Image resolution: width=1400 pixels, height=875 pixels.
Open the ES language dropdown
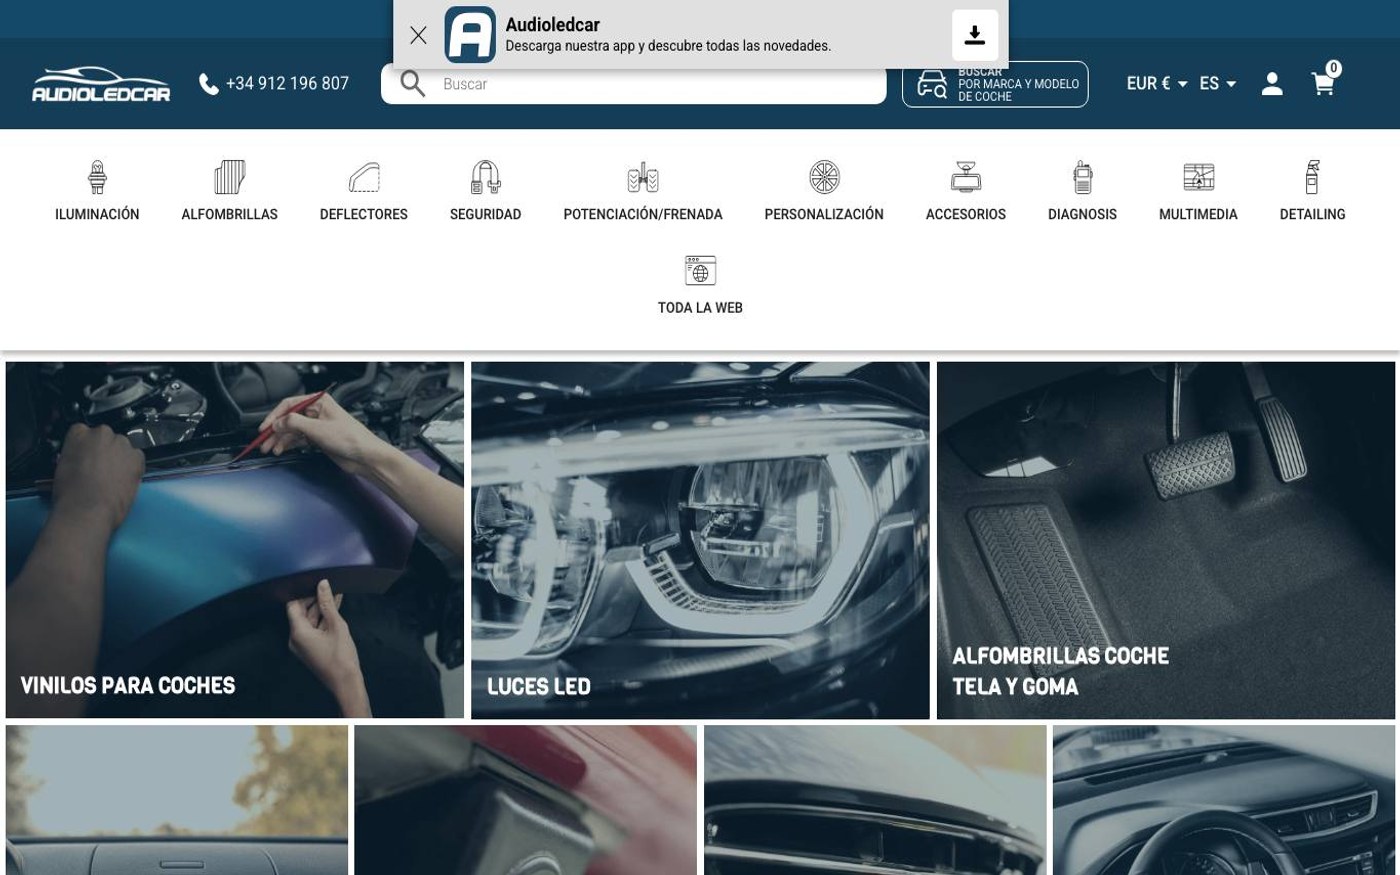point(1218,84)
